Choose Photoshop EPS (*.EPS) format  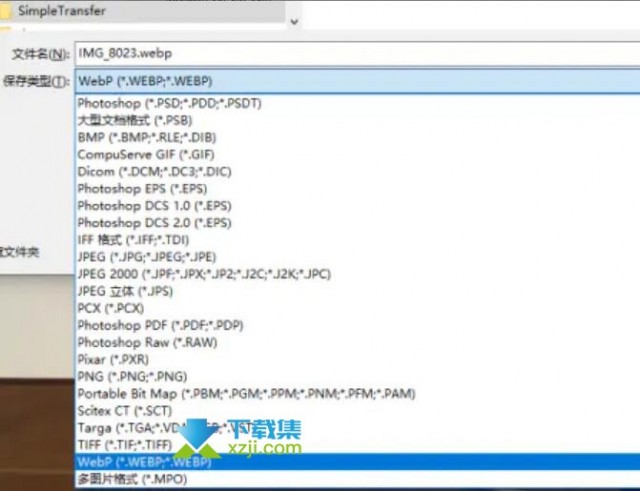[x=358, y=189]
